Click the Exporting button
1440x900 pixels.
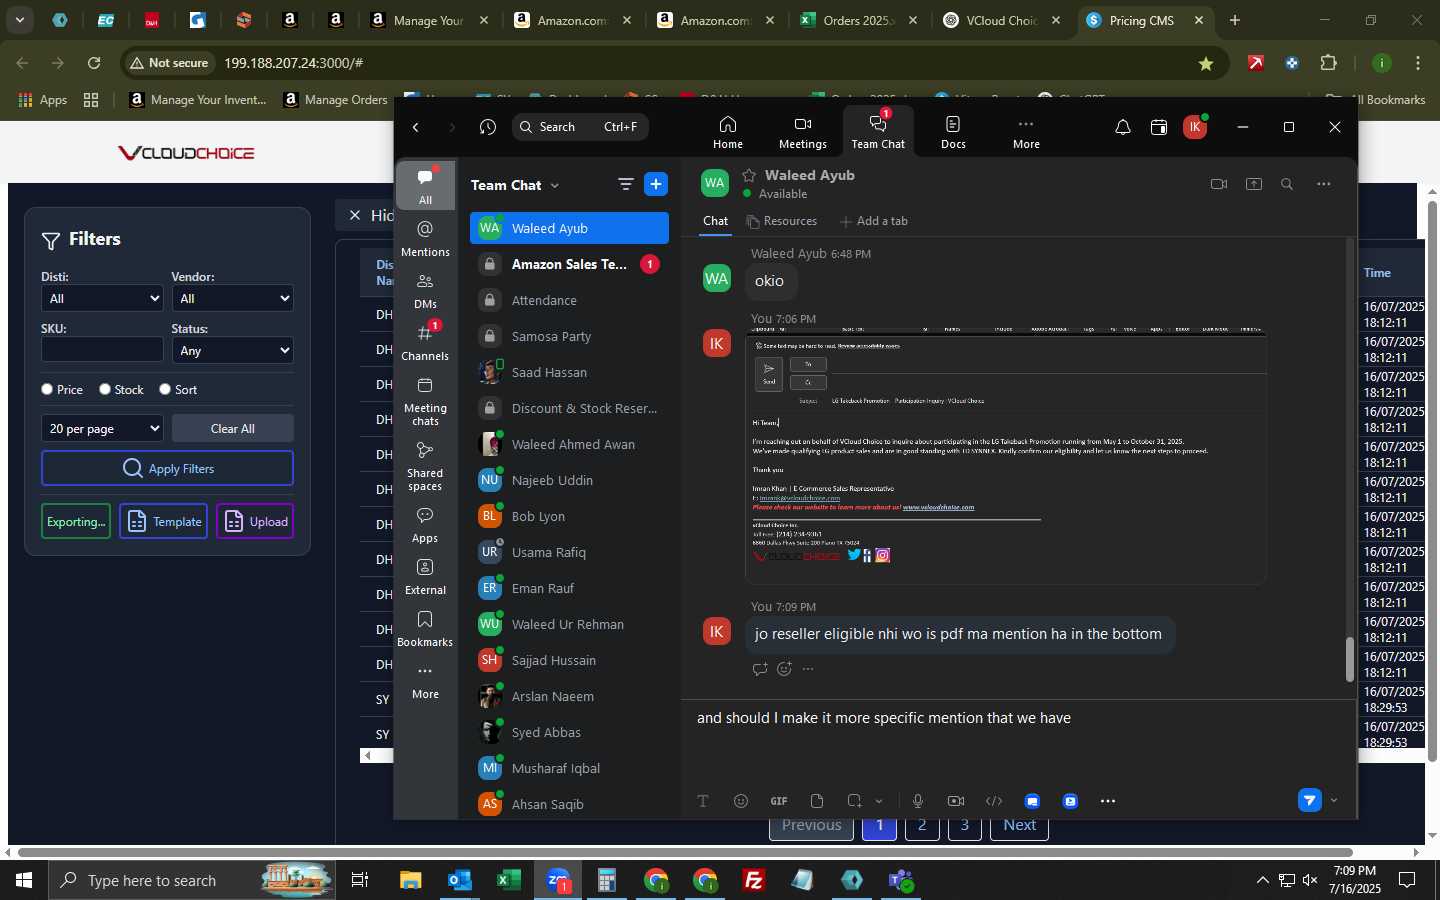pyautogui.click(x=76, y=521)
